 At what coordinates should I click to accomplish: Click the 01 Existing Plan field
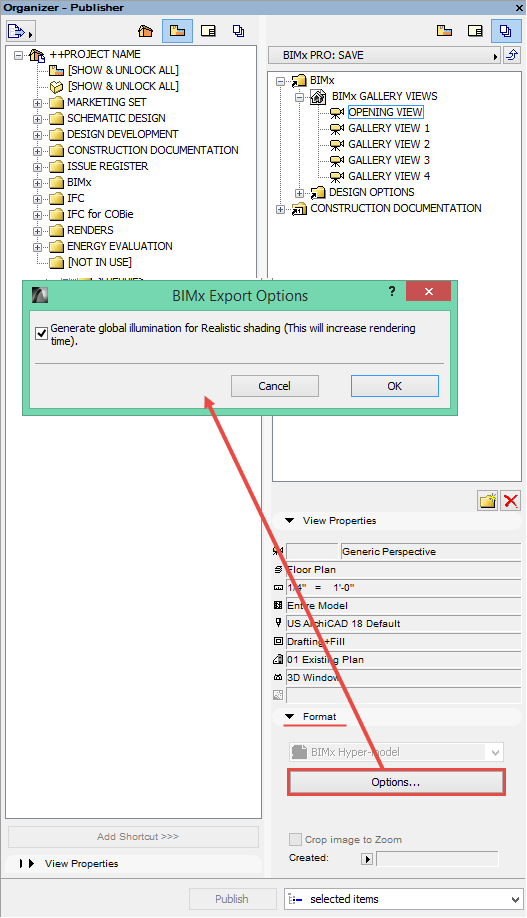[403, 660]
